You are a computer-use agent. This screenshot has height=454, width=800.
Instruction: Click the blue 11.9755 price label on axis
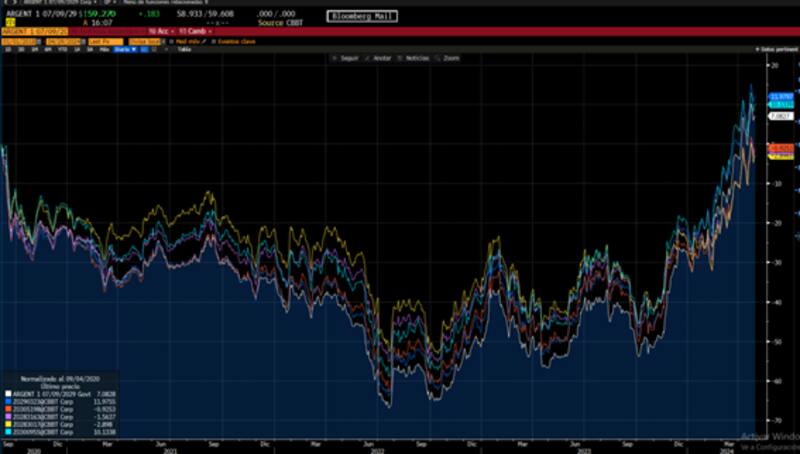[x=780, y=96]
